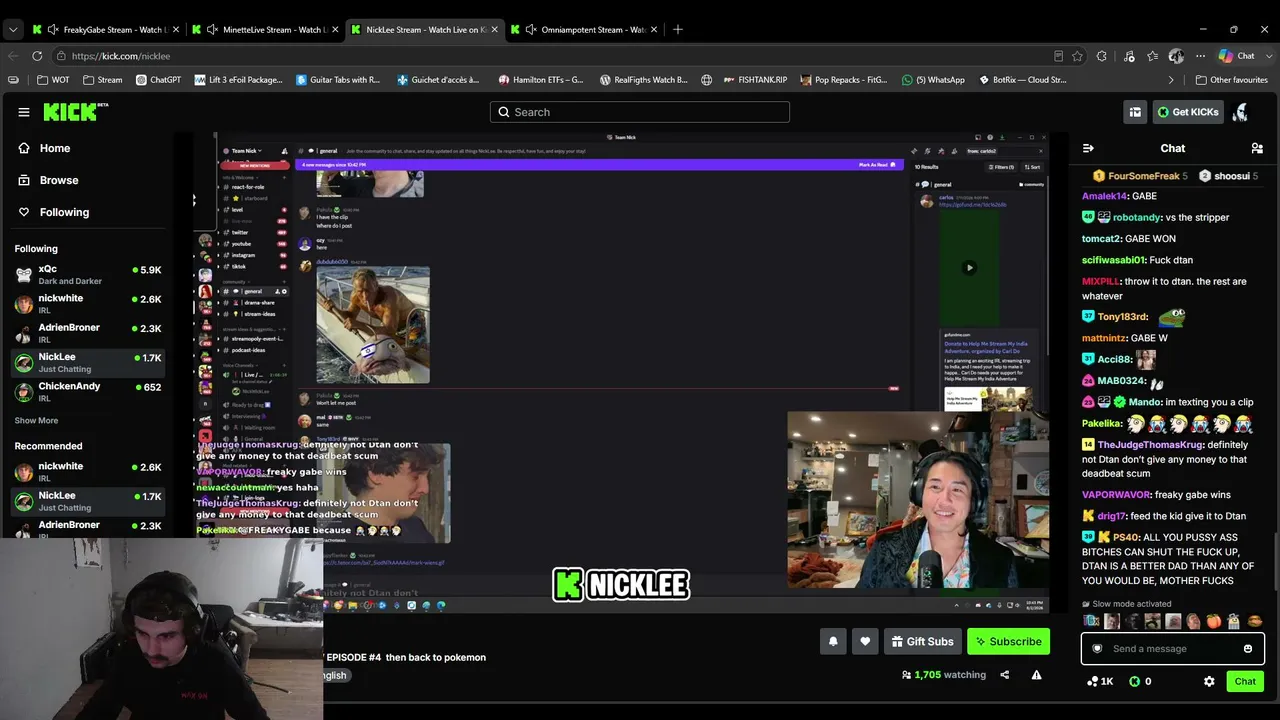Open nickwhite channel under Recommended

click(88, 472)
